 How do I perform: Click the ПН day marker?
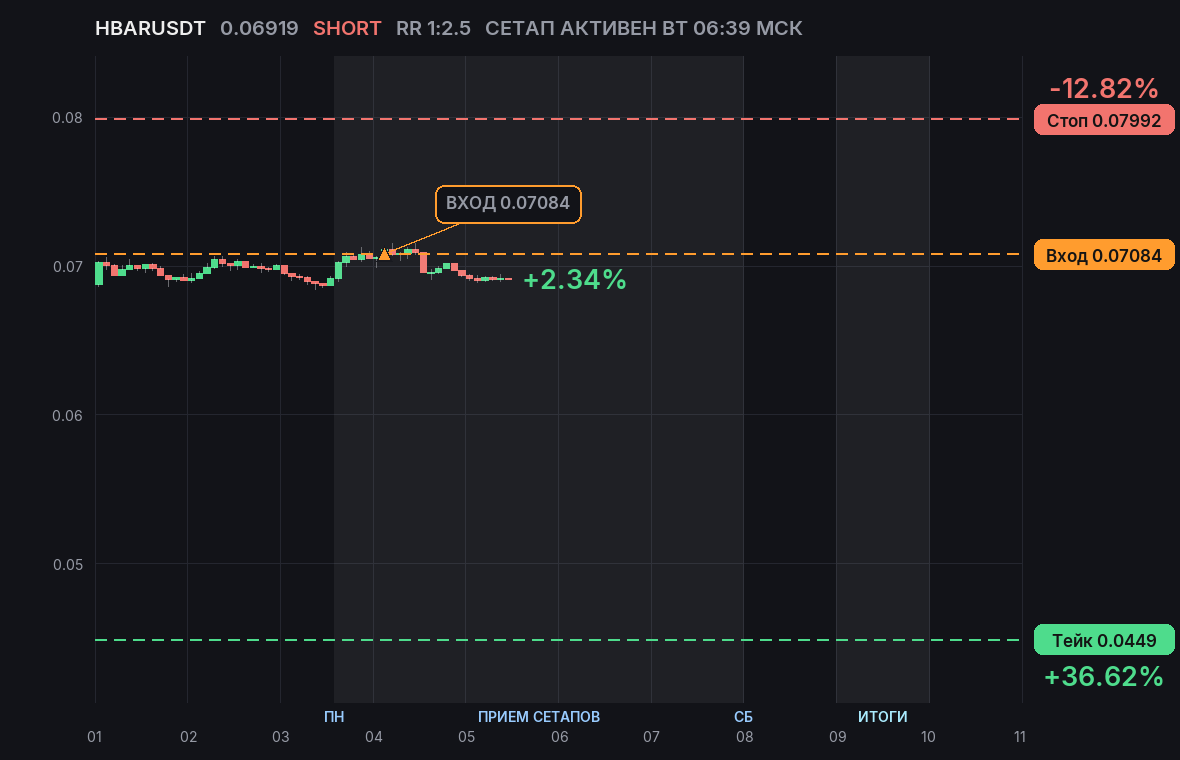(x=334, y=716)
